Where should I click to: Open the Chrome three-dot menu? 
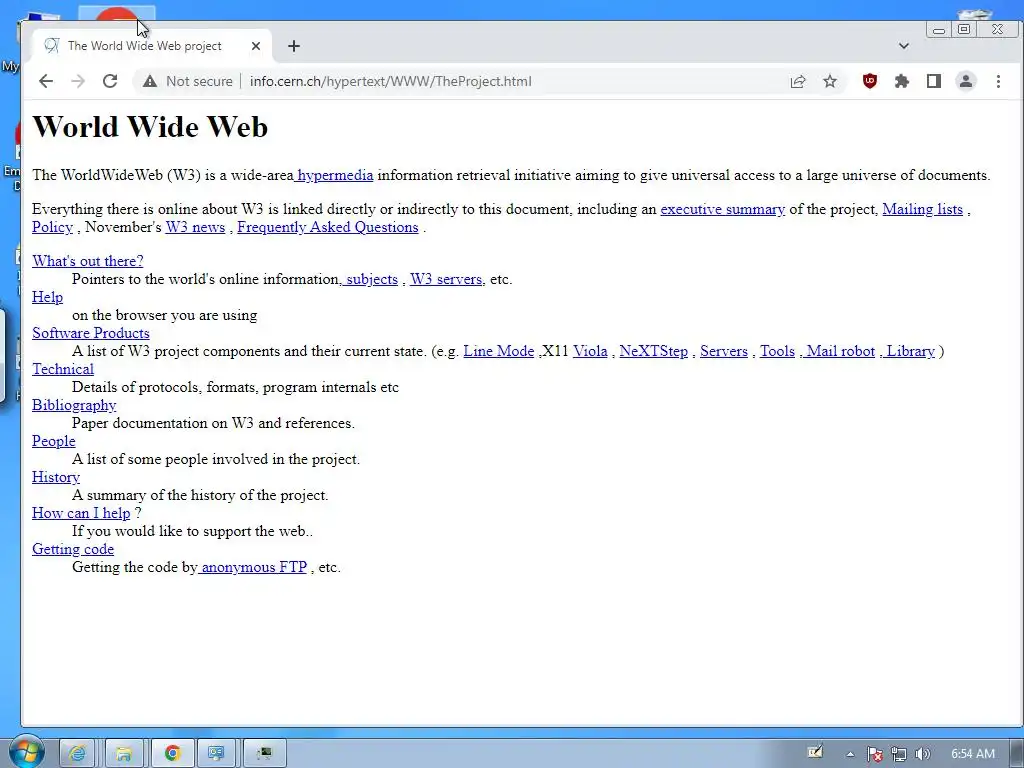pyautogui.click(x=998, y=81)
